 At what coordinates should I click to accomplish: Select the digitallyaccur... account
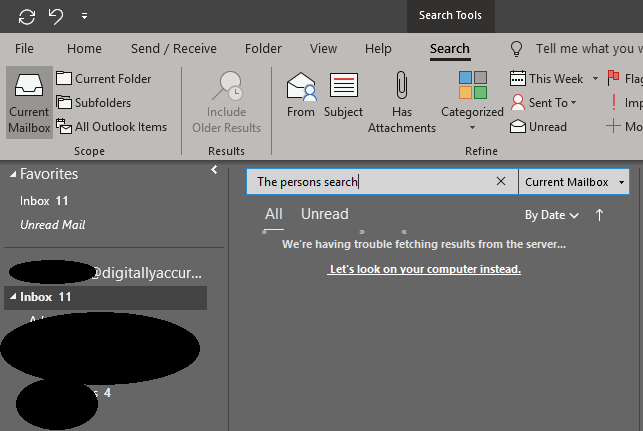click(106, 273)
